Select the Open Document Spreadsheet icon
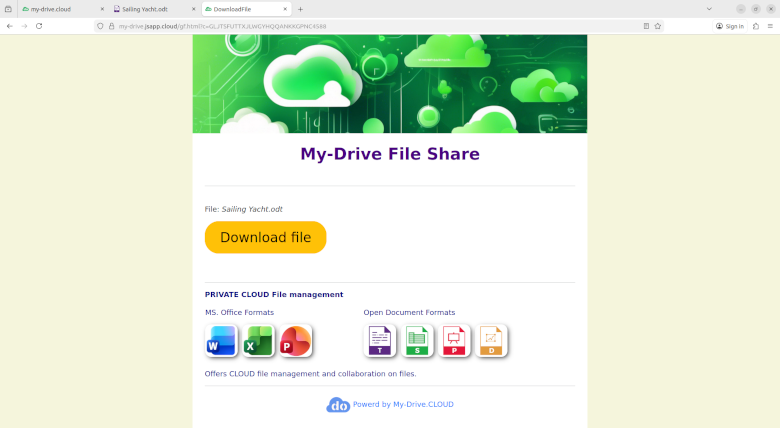Image resolution: width=780 pixels, height=439 pixels. click(x=417, y=341)
